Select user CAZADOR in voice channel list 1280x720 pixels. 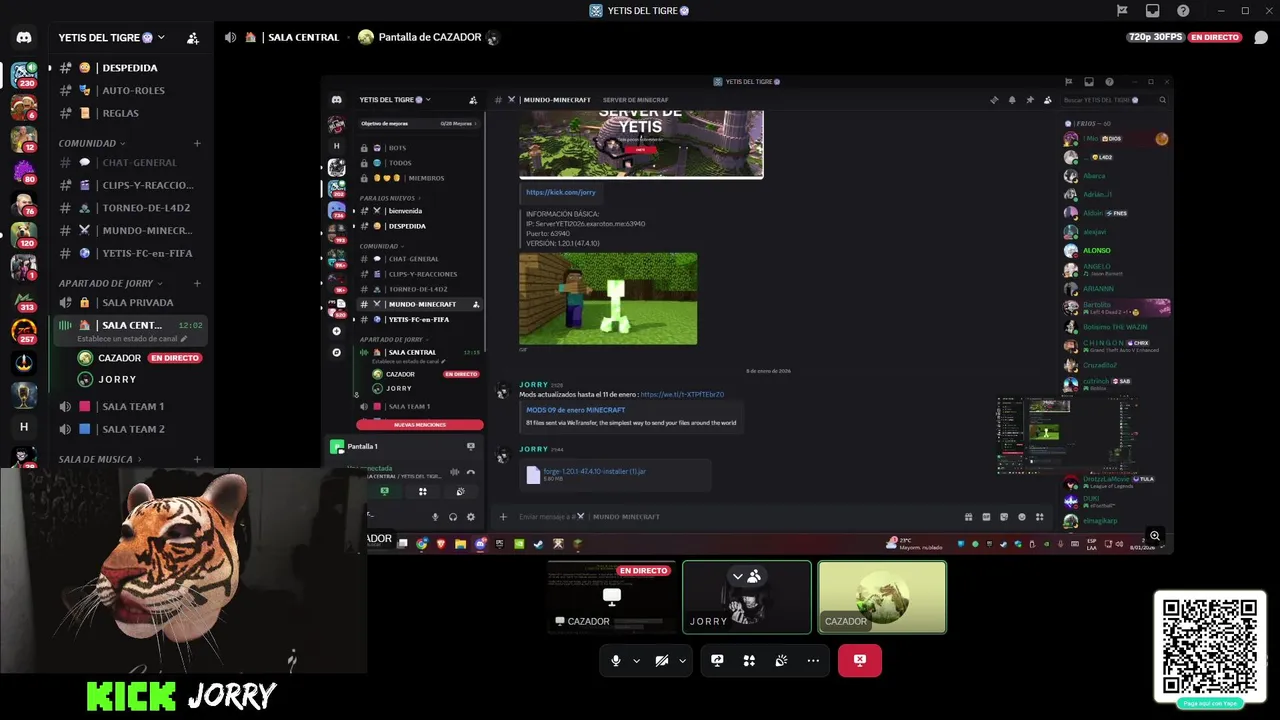(x=119, y=358)
